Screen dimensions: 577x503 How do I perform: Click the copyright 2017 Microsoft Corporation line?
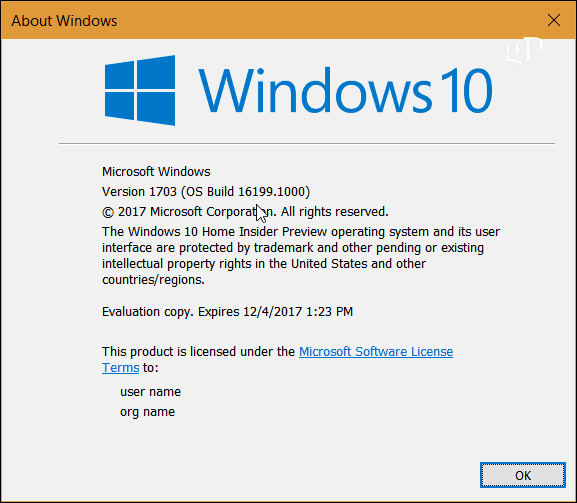(245, 212)
